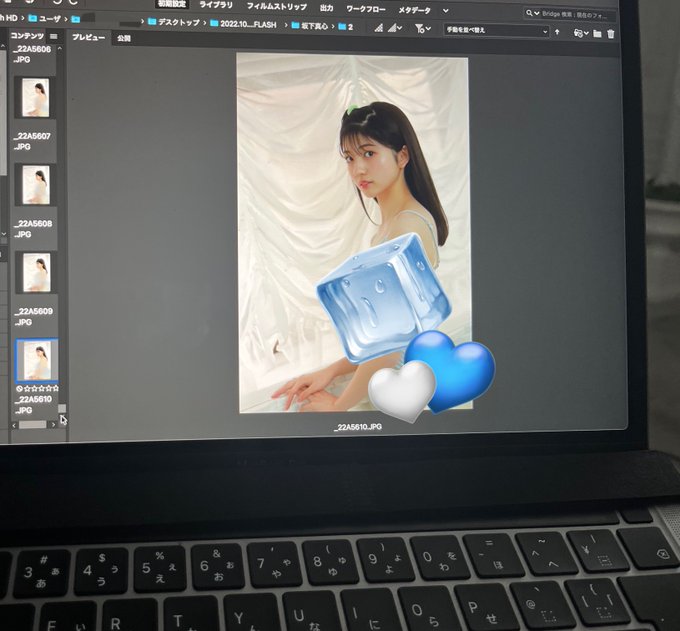Viewport: 680px width, 631px height.
Task: Select thumbnail above _22A5607.JPG label
Action: coord(36,98)
